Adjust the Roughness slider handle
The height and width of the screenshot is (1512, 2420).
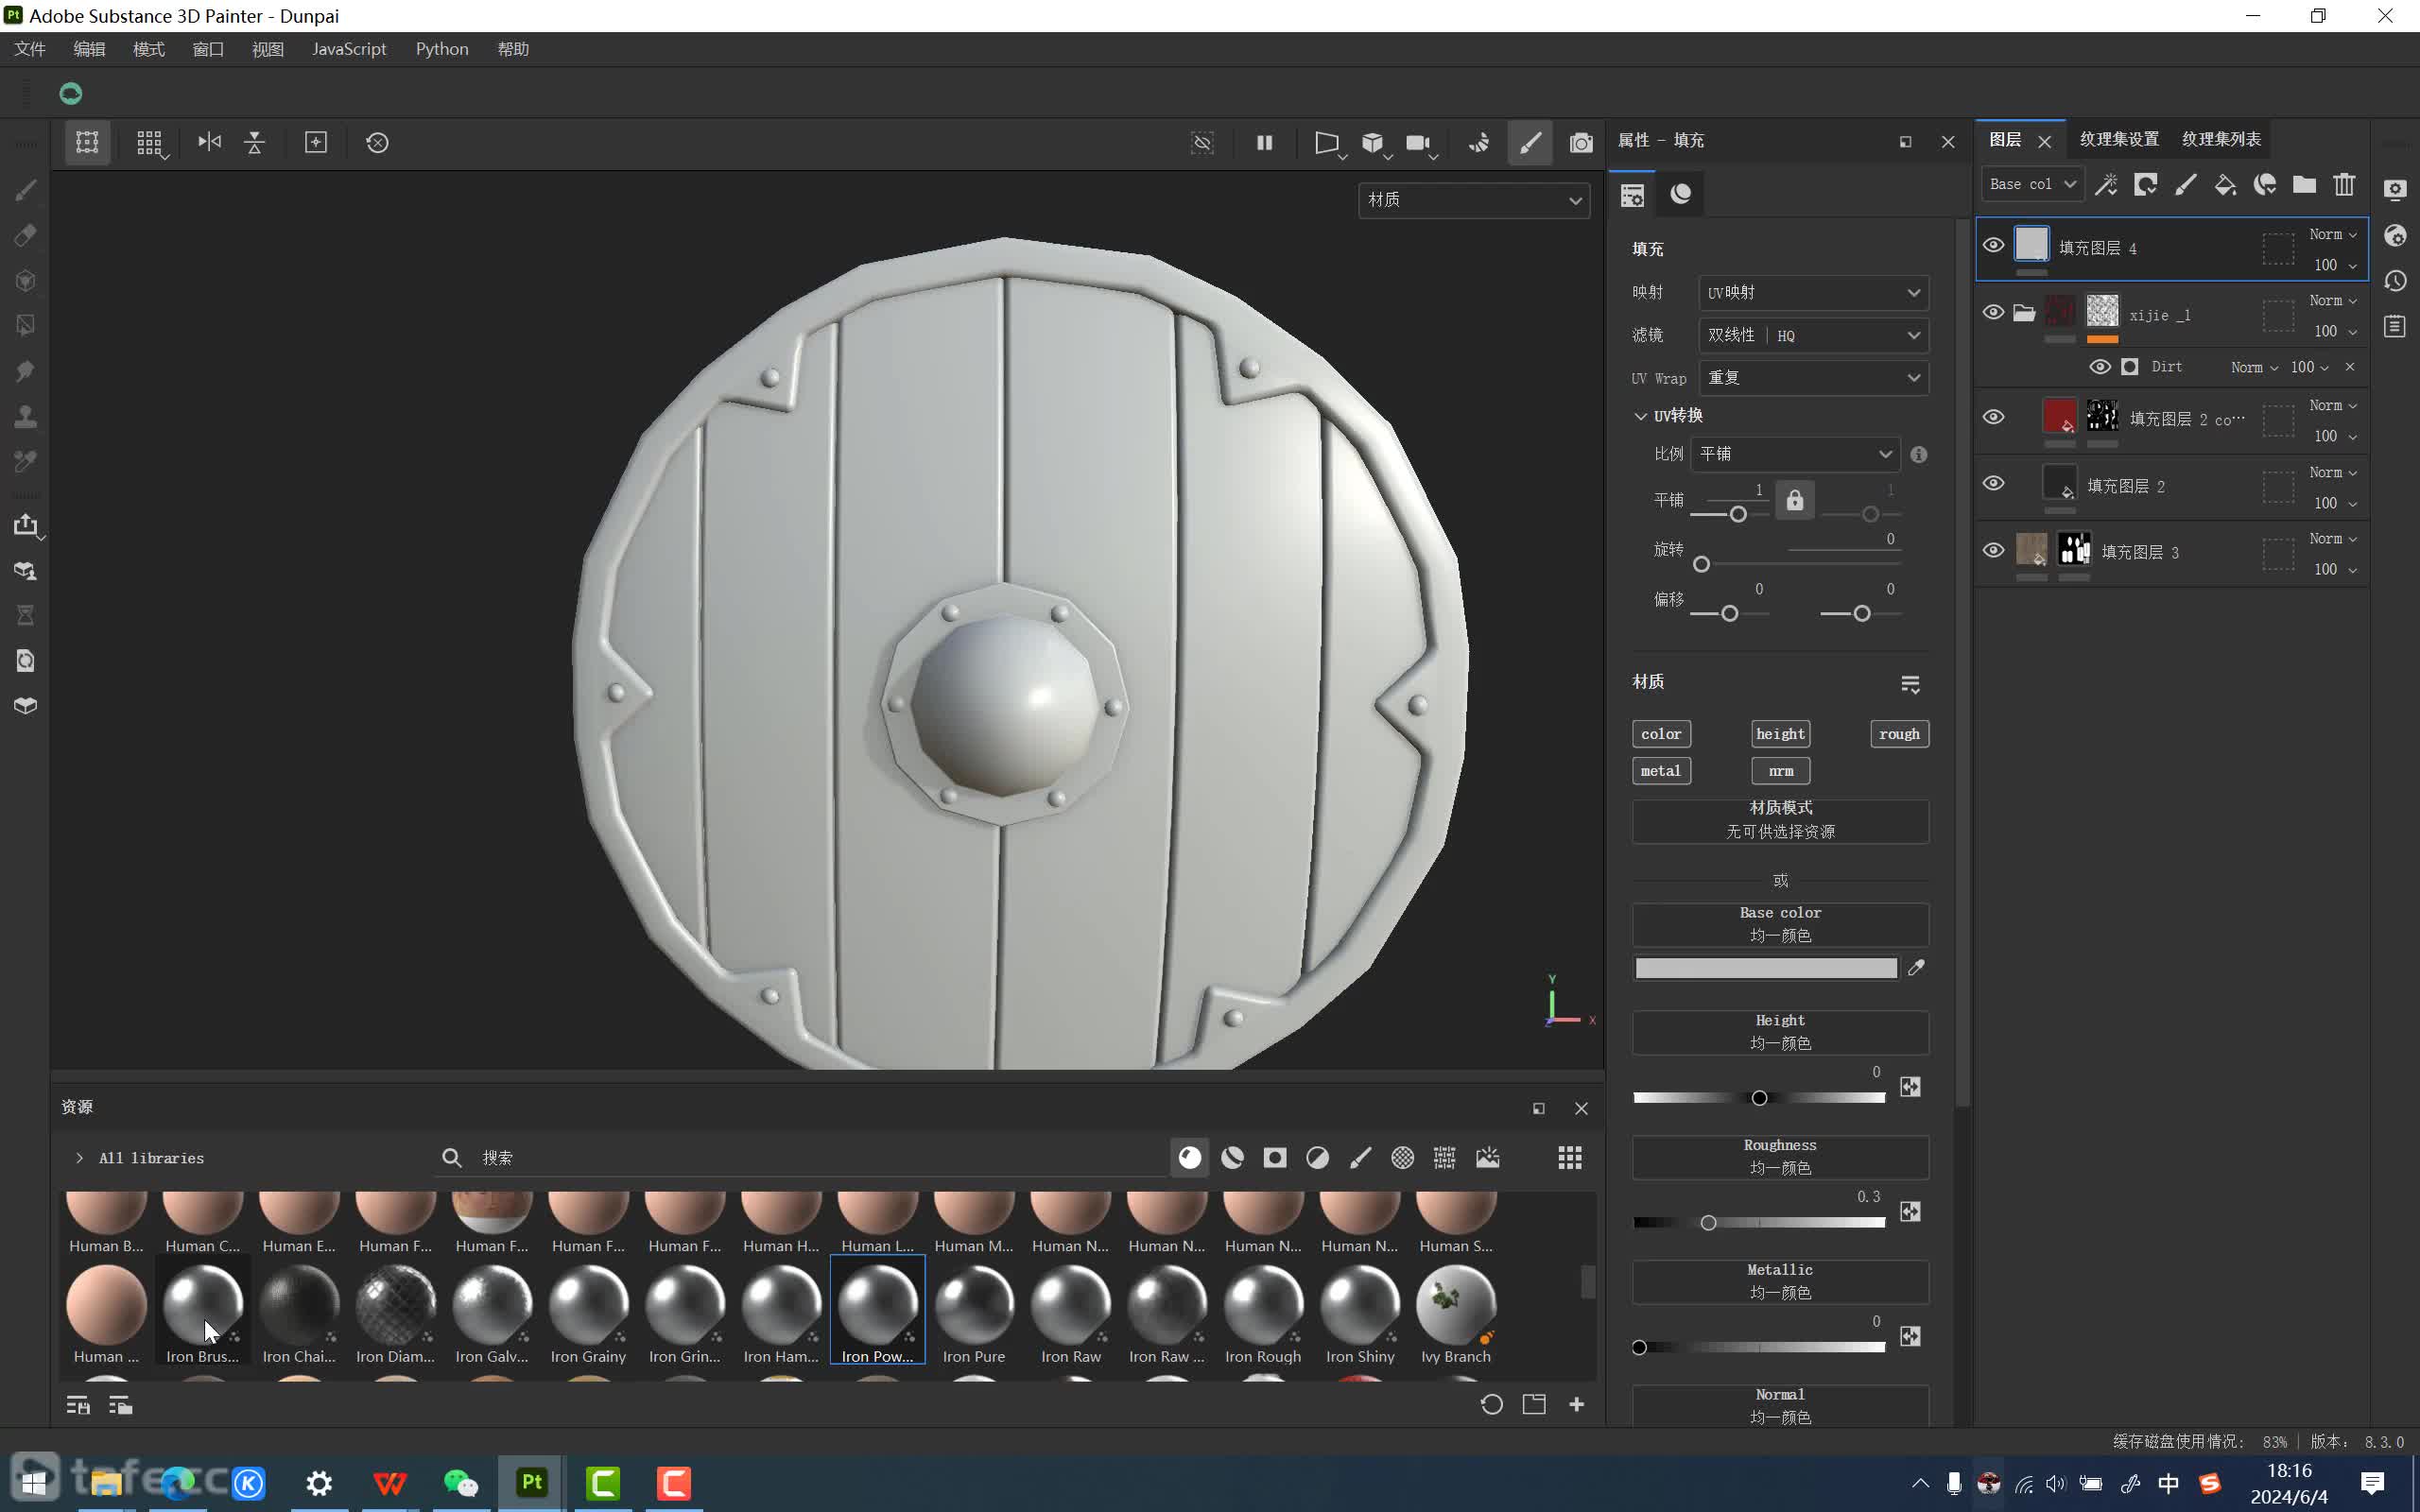click(1708, 1223)
